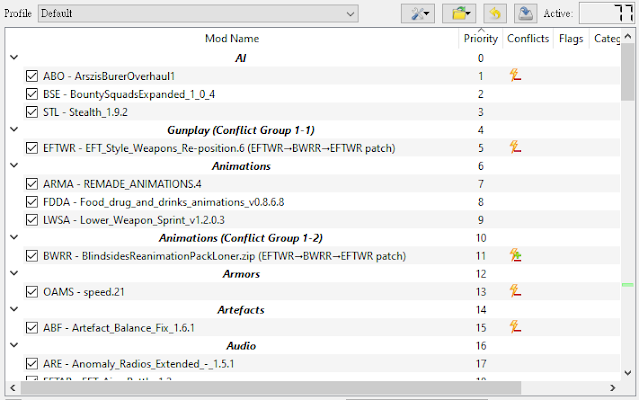
Task: Open the Profile Default dropdown
Action: point(198,14)
